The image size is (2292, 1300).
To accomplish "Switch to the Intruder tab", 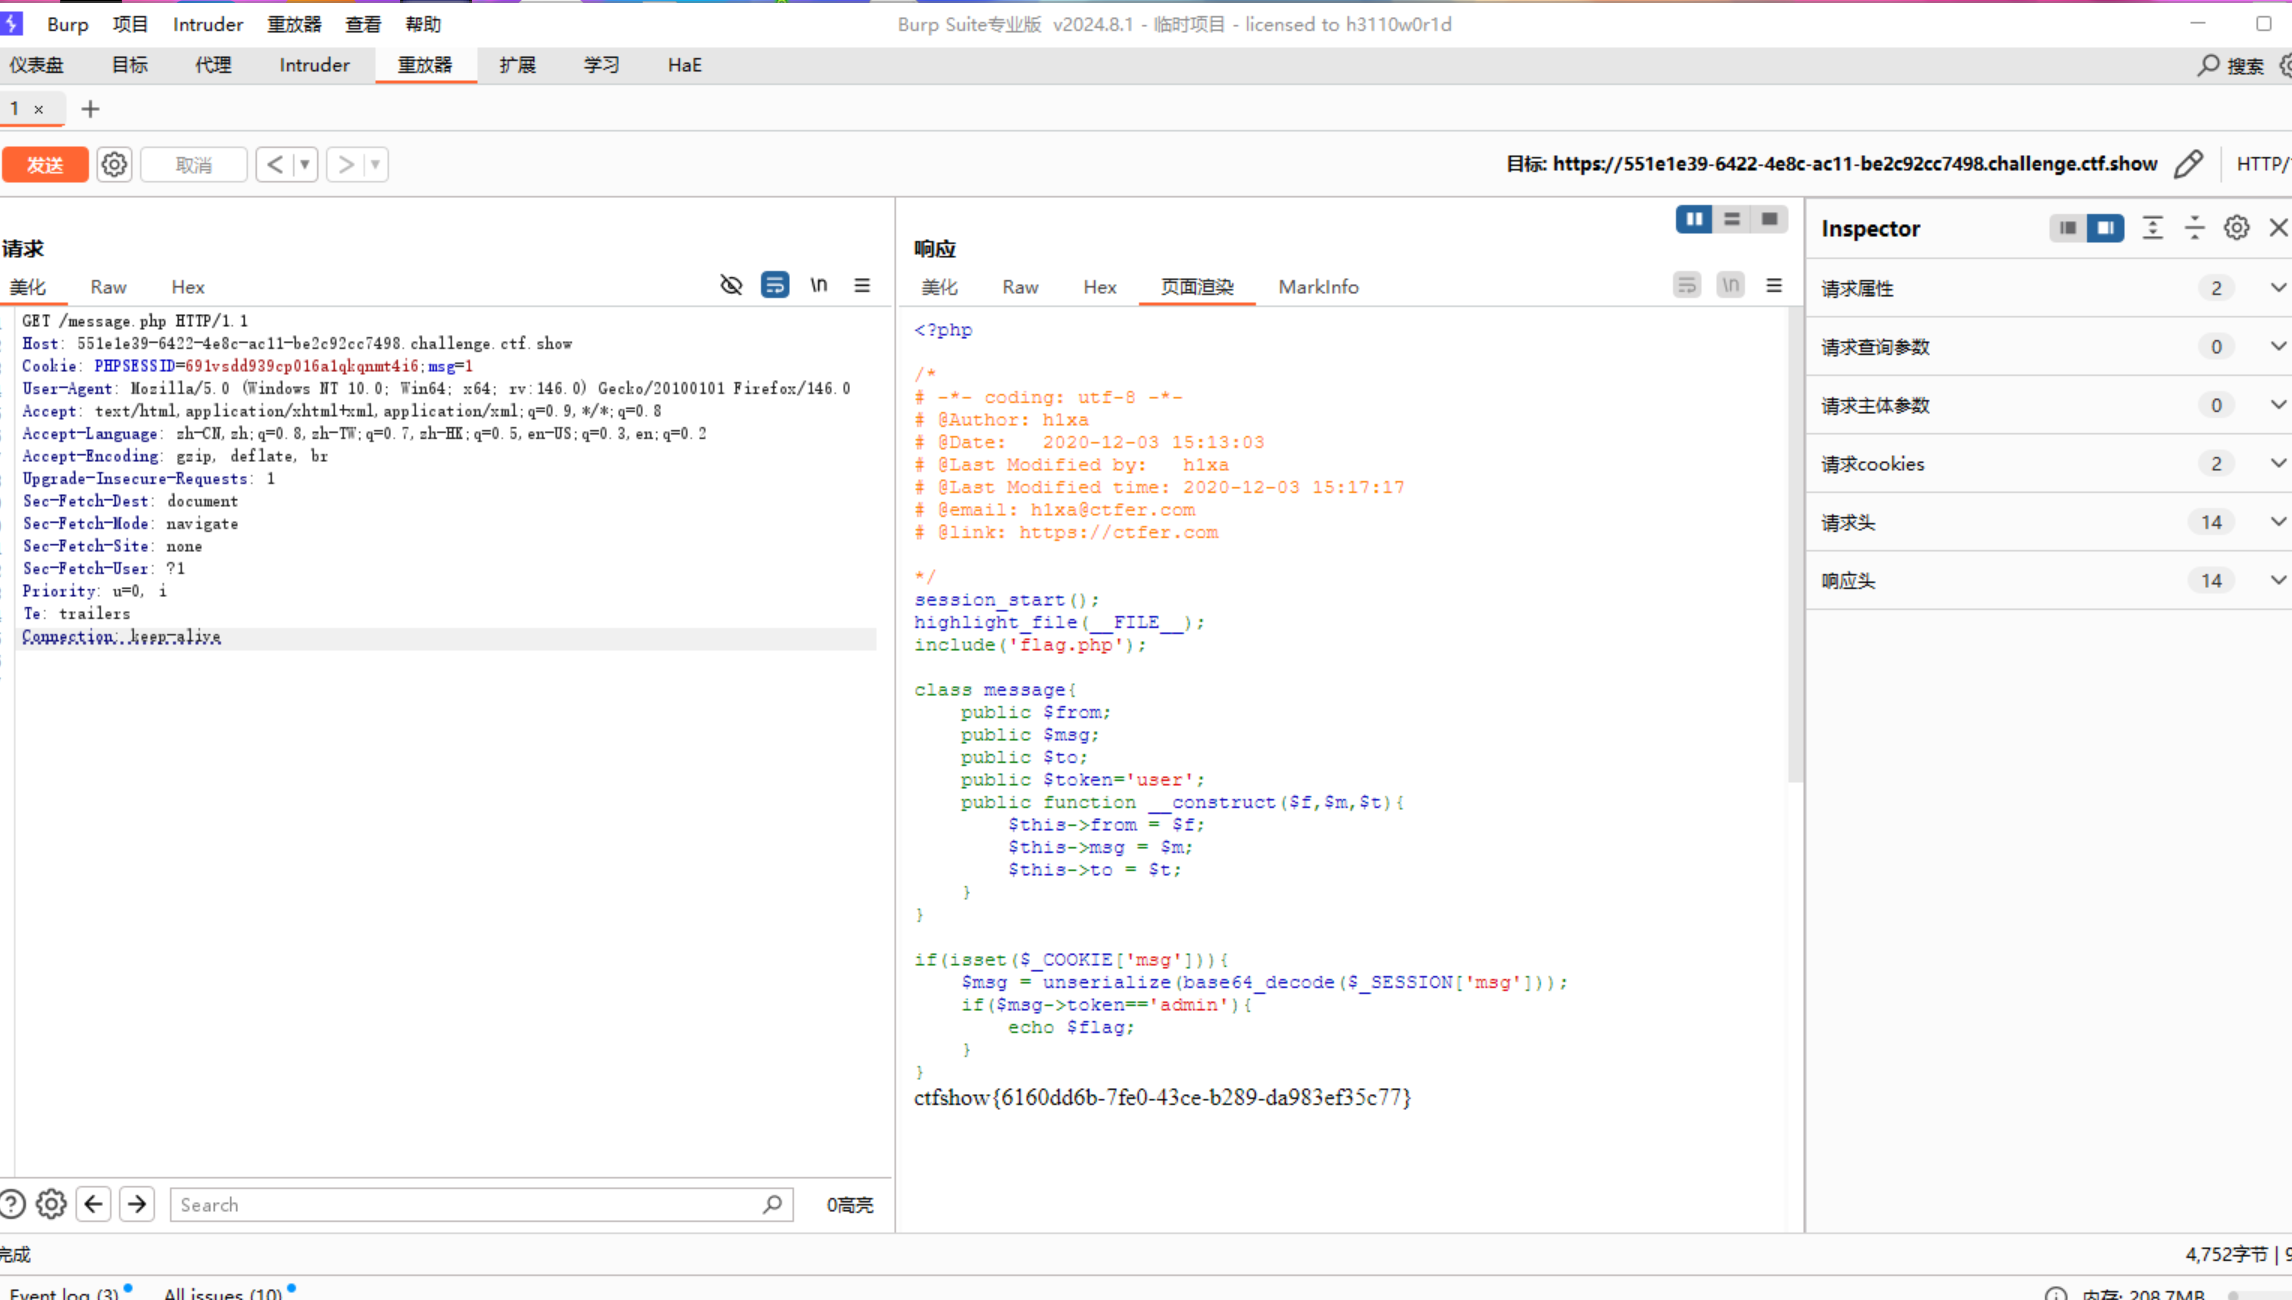I will [x=314, y=66].
